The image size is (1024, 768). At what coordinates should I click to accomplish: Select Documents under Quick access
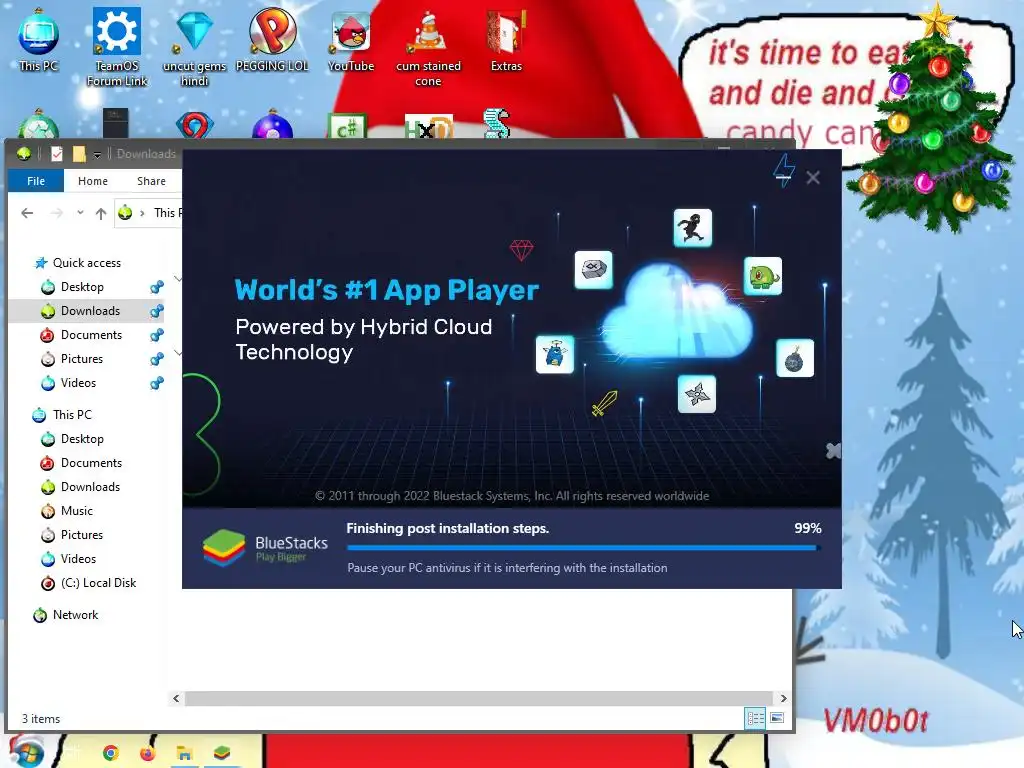[91, 335]
